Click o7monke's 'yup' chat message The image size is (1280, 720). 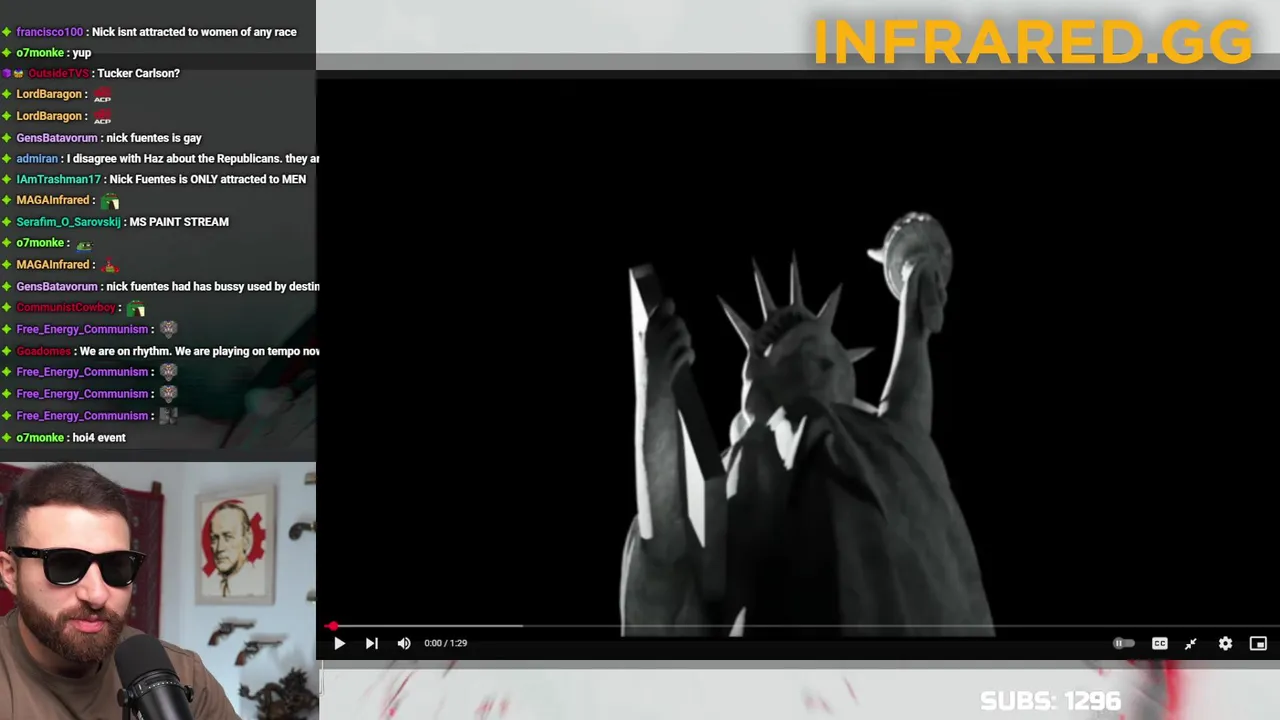point(81,53)
